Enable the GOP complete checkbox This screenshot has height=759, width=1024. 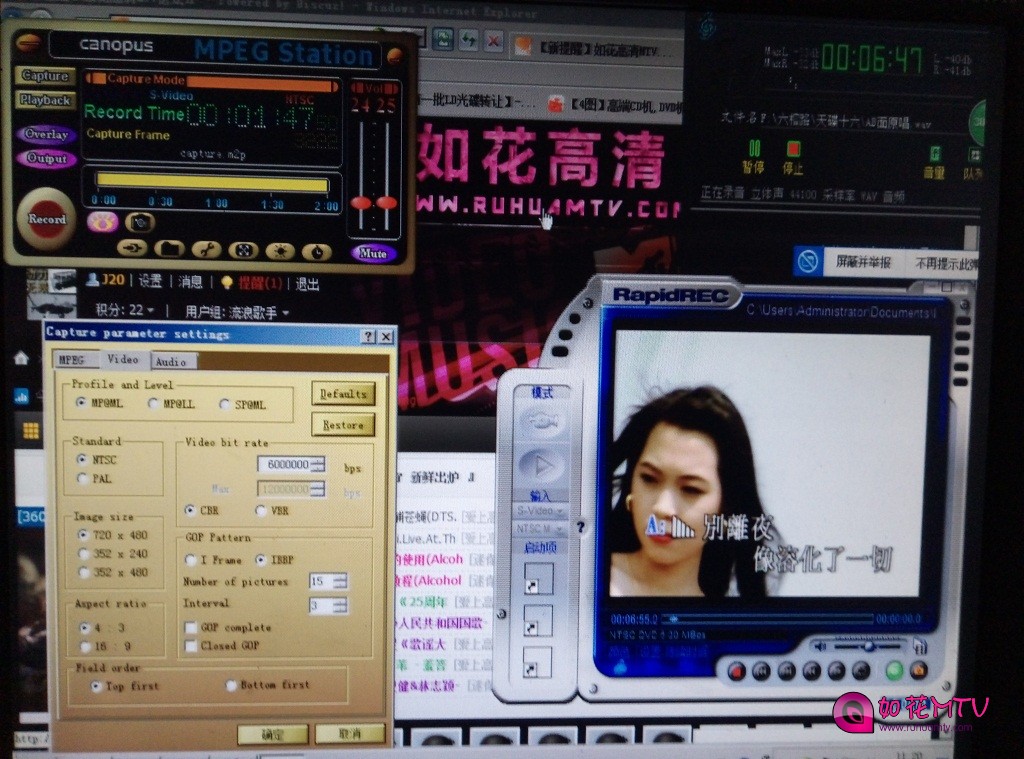tap(191, 627)
